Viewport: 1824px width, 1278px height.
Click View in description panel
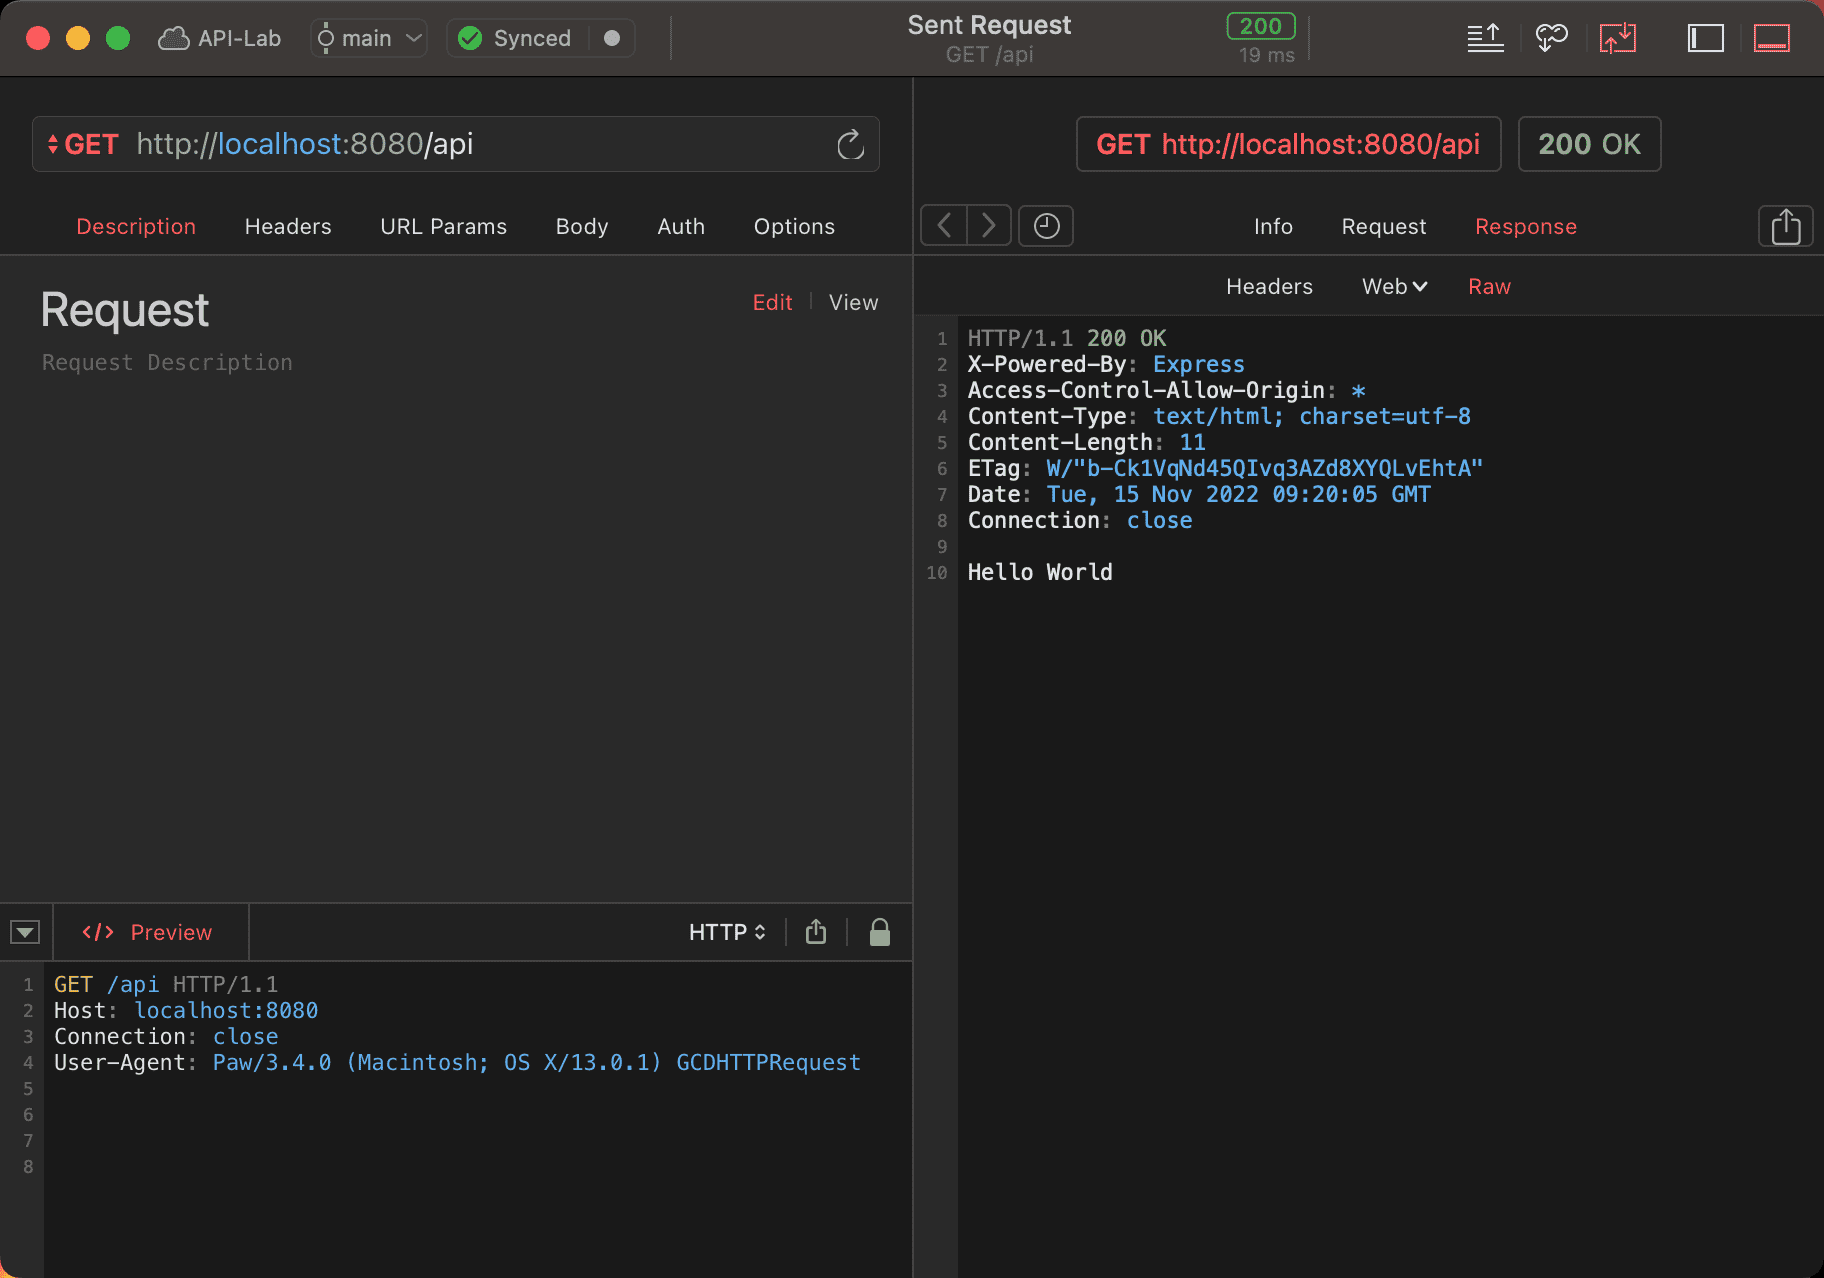(x=853, y=302)
